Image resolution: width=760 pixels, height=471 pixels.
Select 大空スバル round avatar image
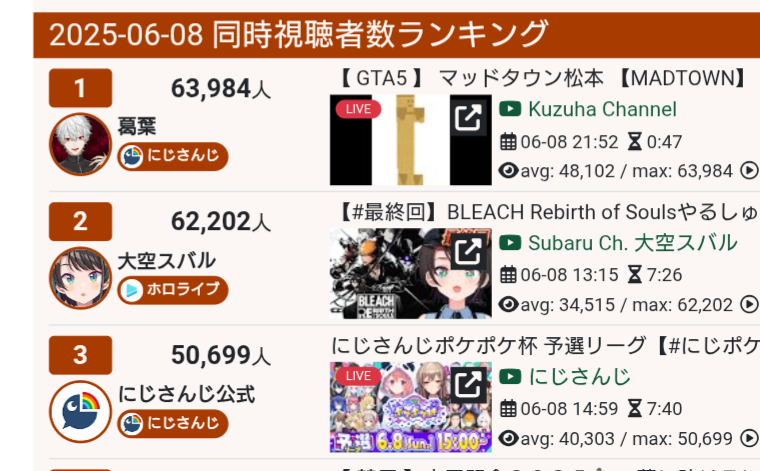tap(80, 278)
